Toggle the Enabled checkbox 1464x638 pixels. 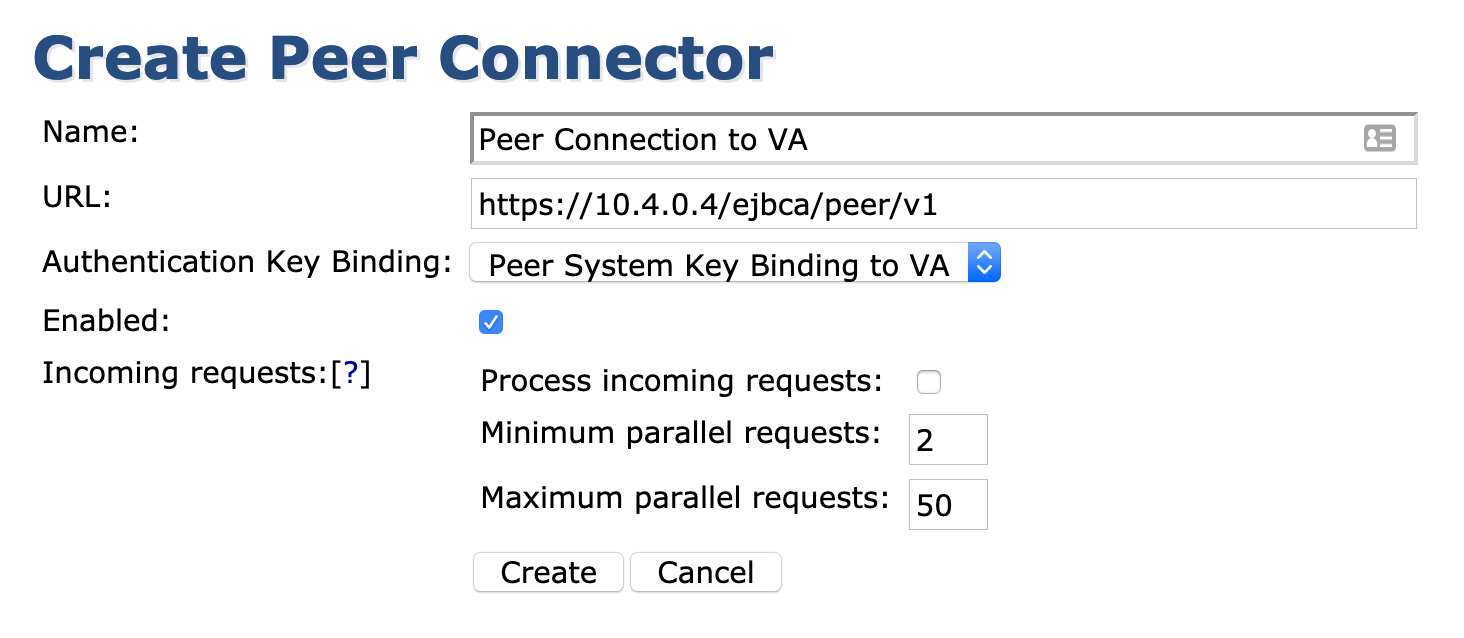click(x=491, y=322)
